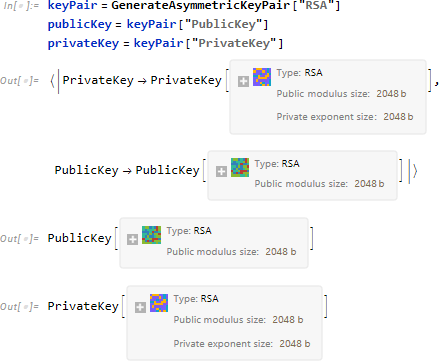This screenshot has height=361, width=439.
Task: Click the purple key icon in the last PrivateKey output
Action: 159,303
